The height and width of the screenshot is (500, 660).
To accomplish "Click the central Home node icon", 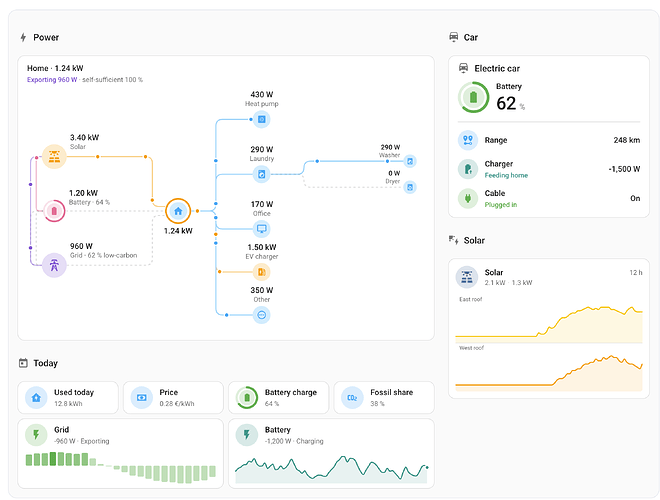I will tap(178, 211).
